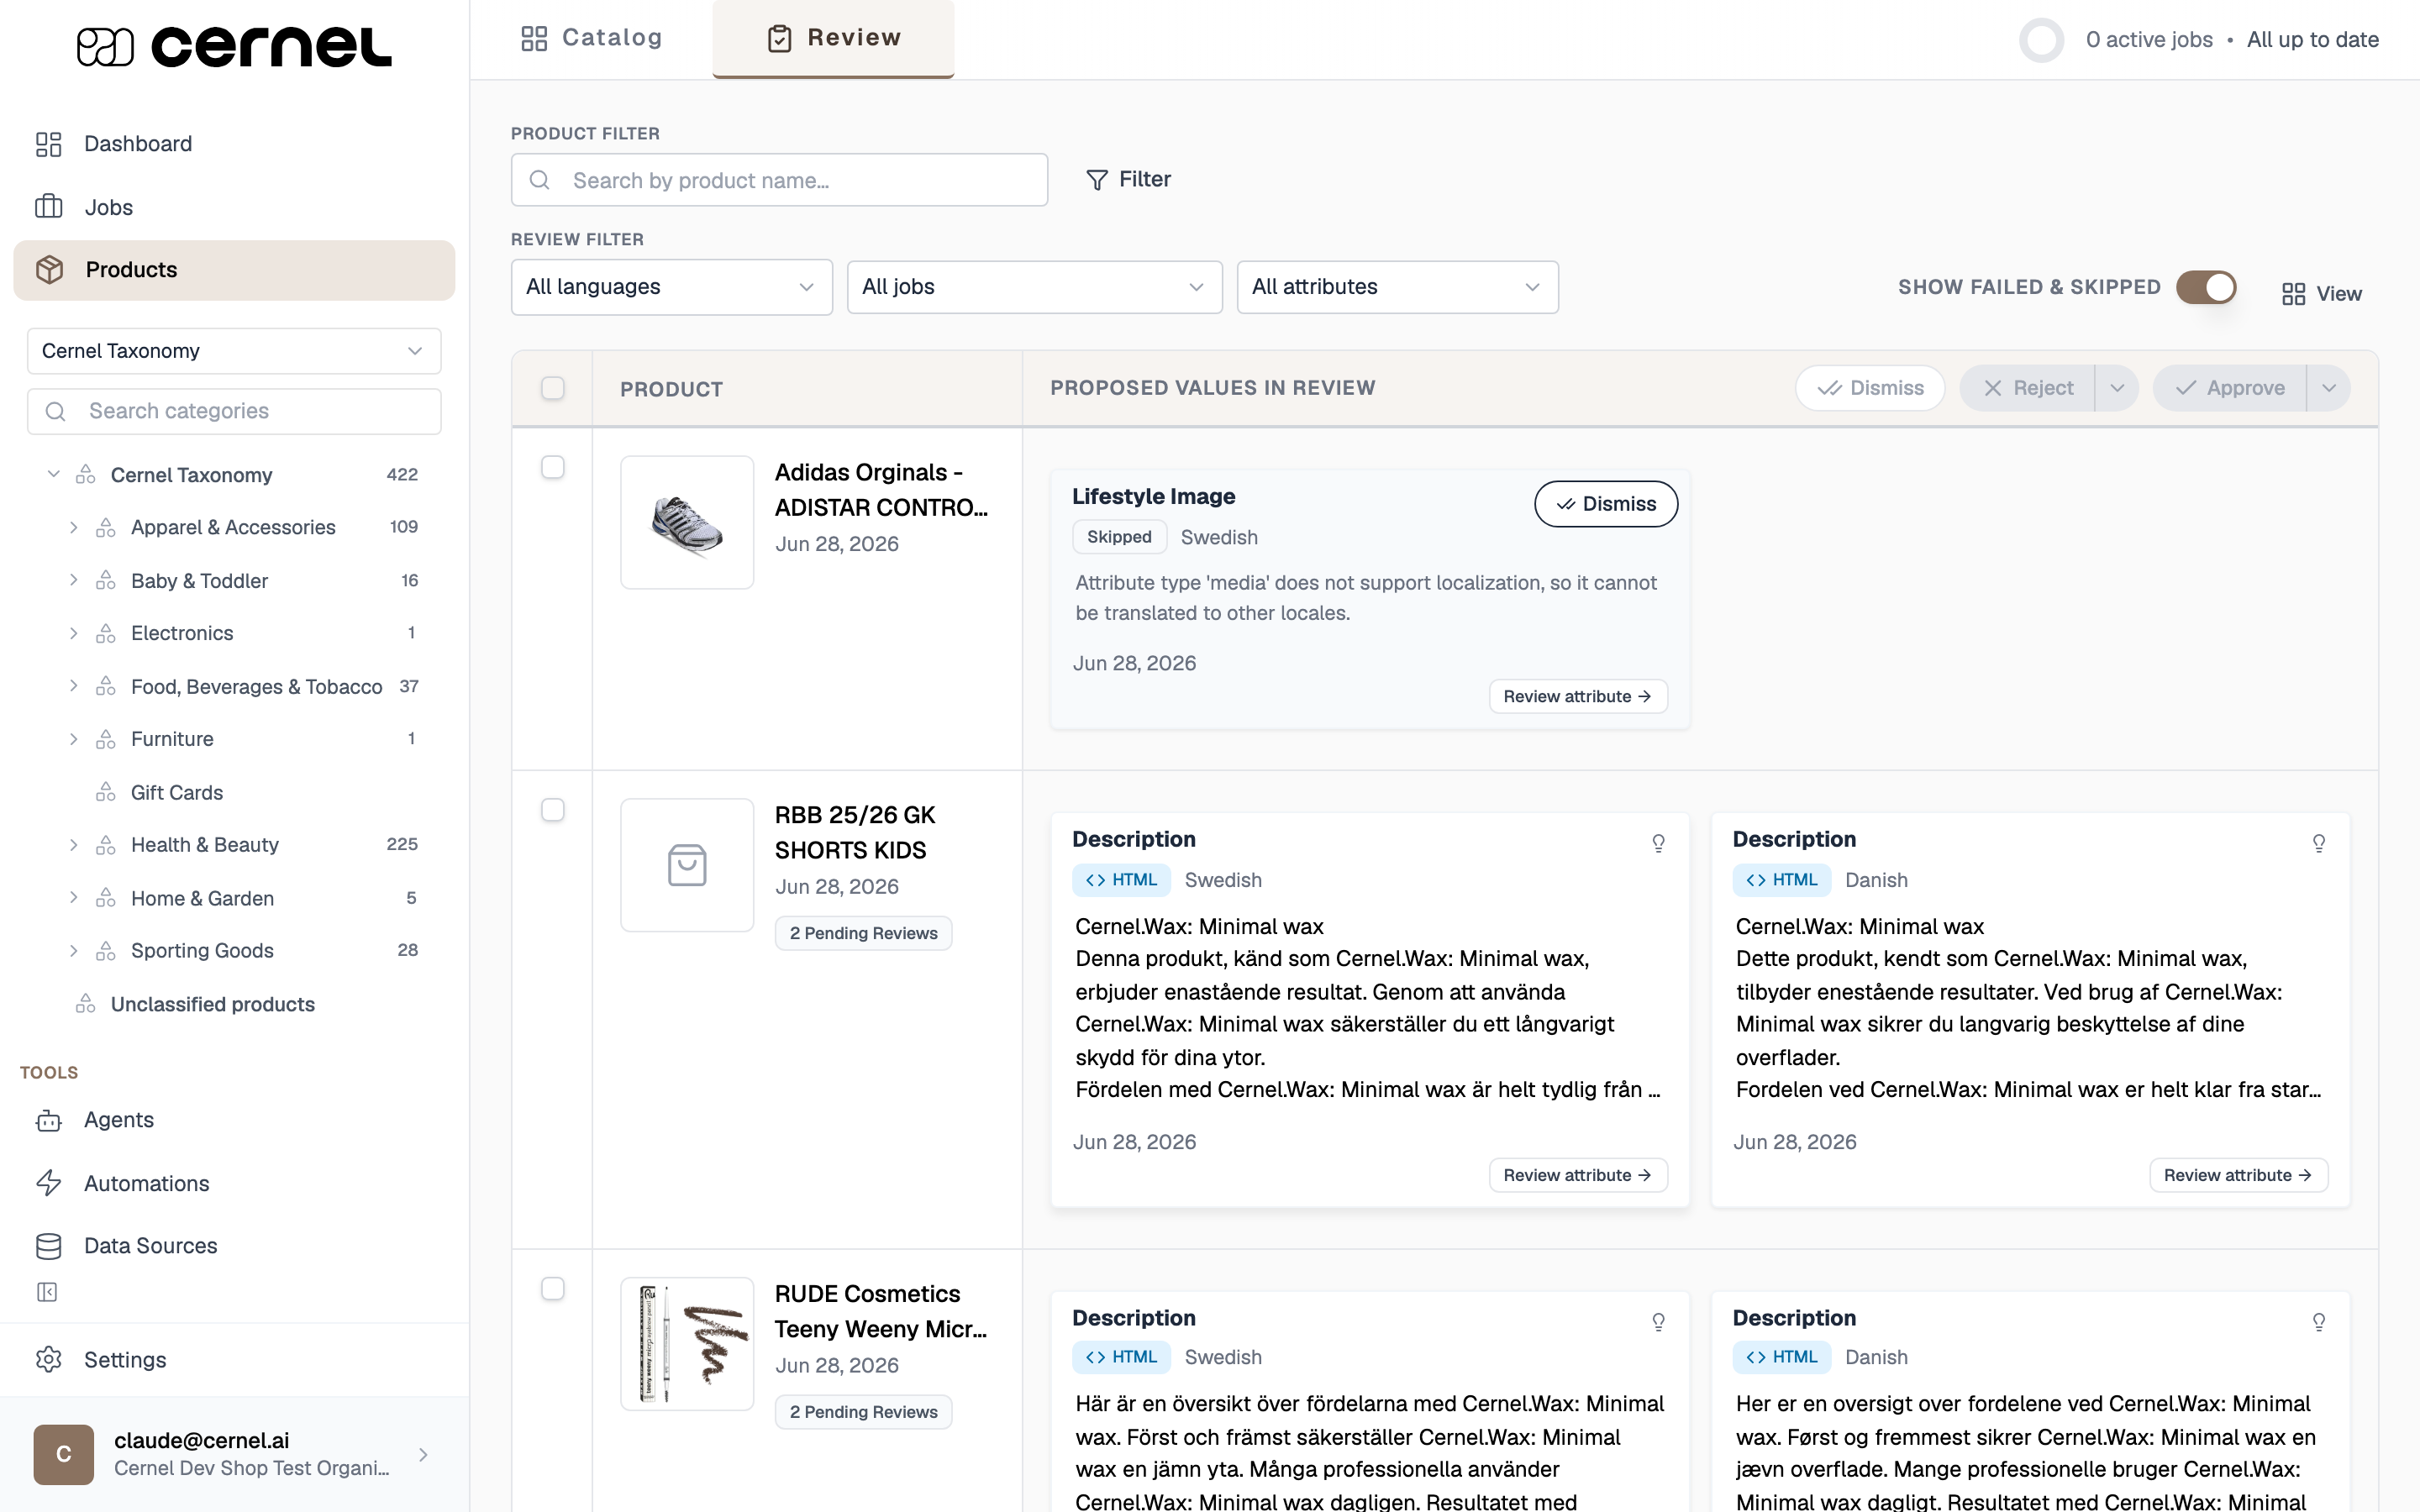Collapse the sidebar with the panel icon
The height and width of the screenshot is (1512, 2420).
pos(47,1292)
